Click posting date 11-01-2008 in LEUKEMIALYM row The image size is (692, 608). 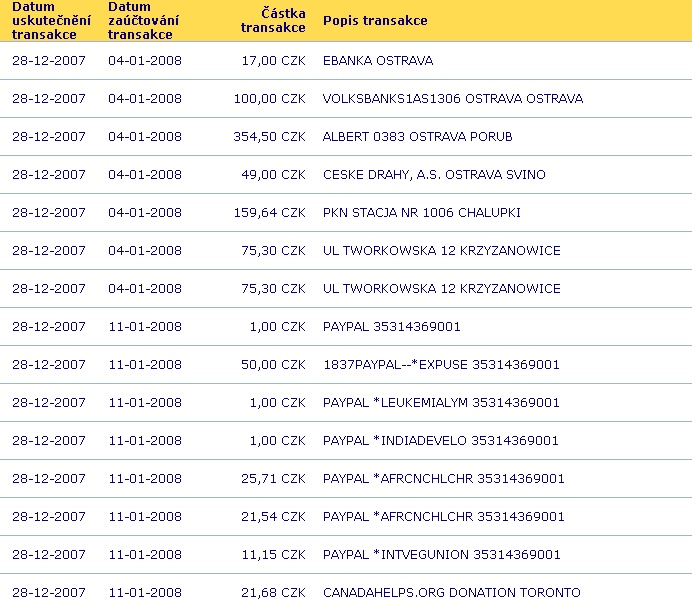(x=145, y=402)
